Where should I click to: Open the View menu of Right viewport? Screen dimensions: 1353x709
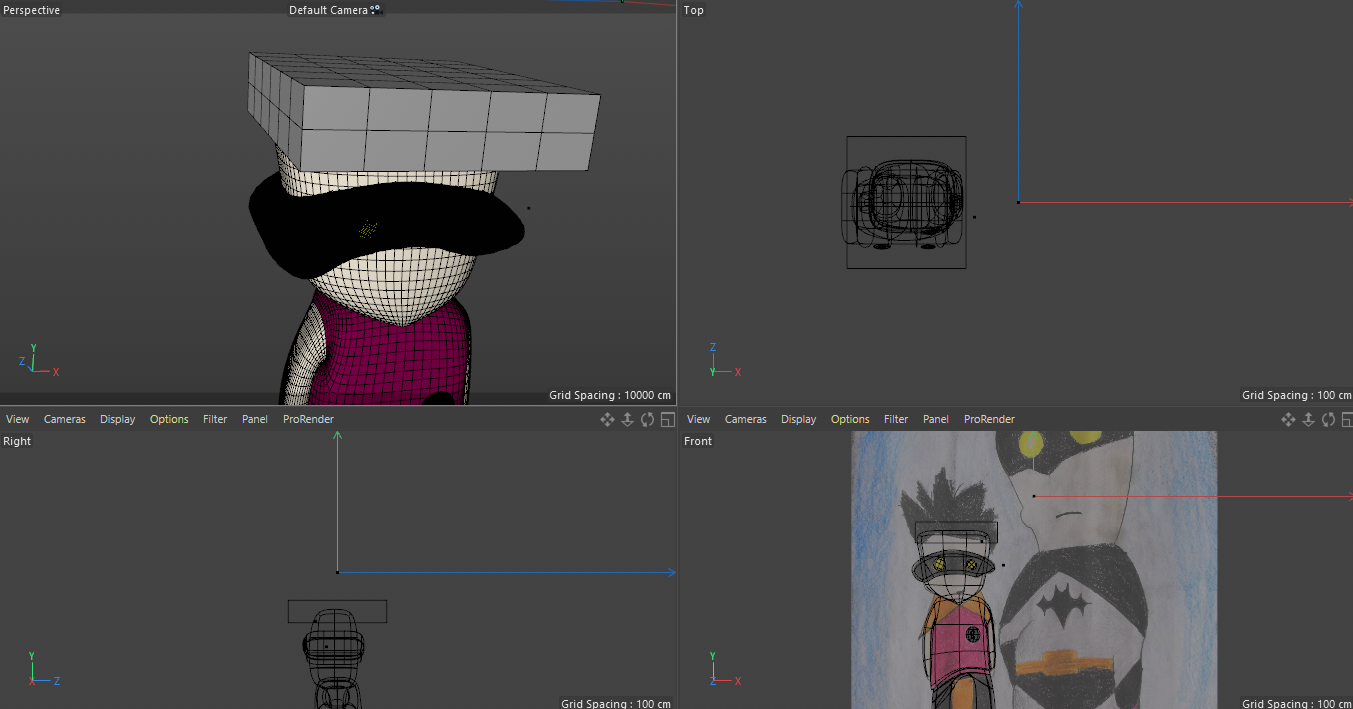17,420
